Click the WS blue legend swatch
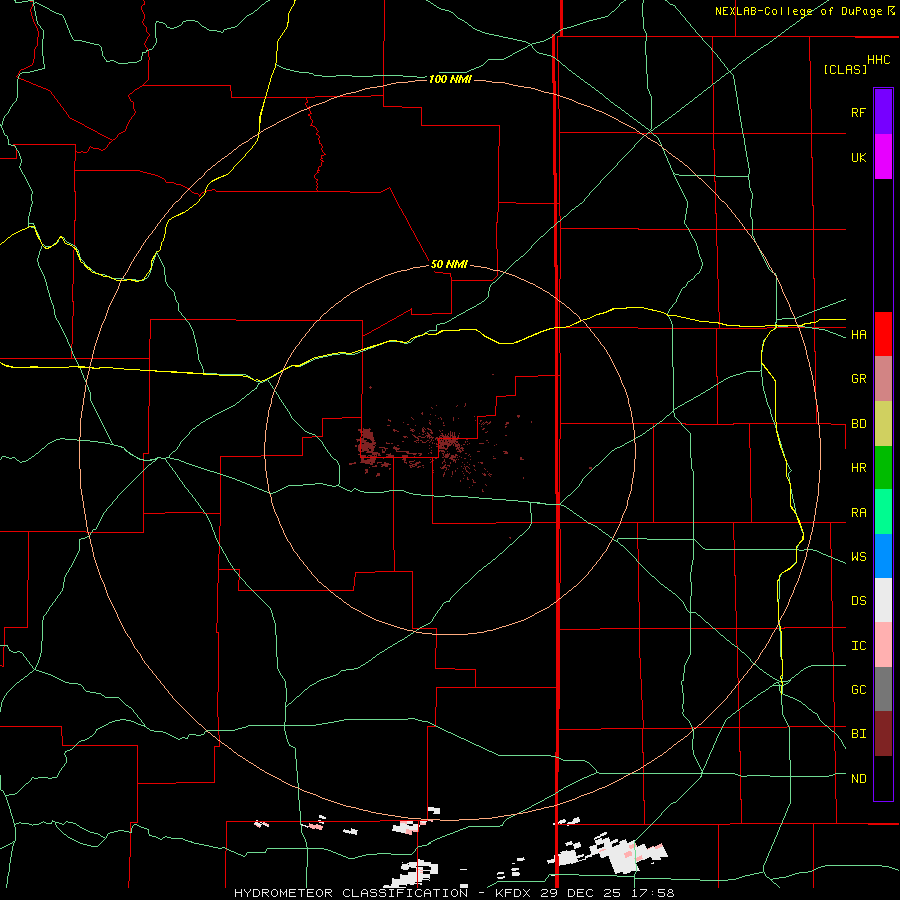 (883, 556)
